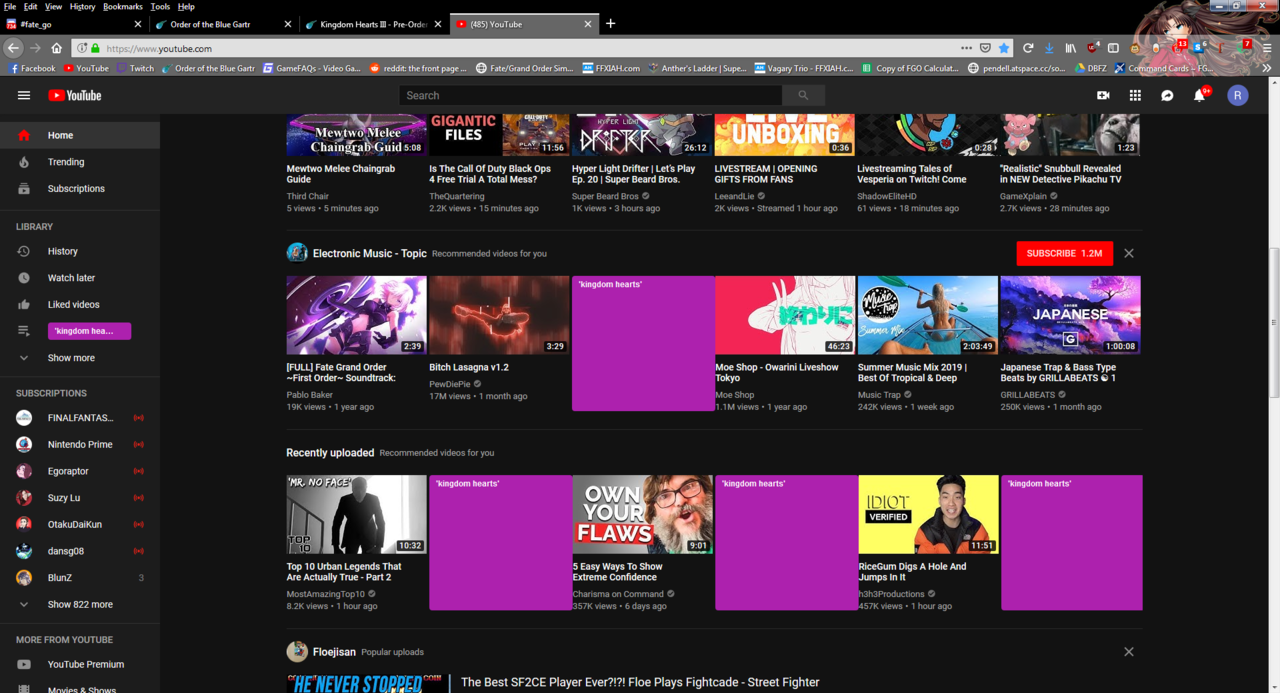Open the Bitch Lasagna v1.2 video thumbnail
The height and width of the screenshot is (693, 1280).
(499, 315)
